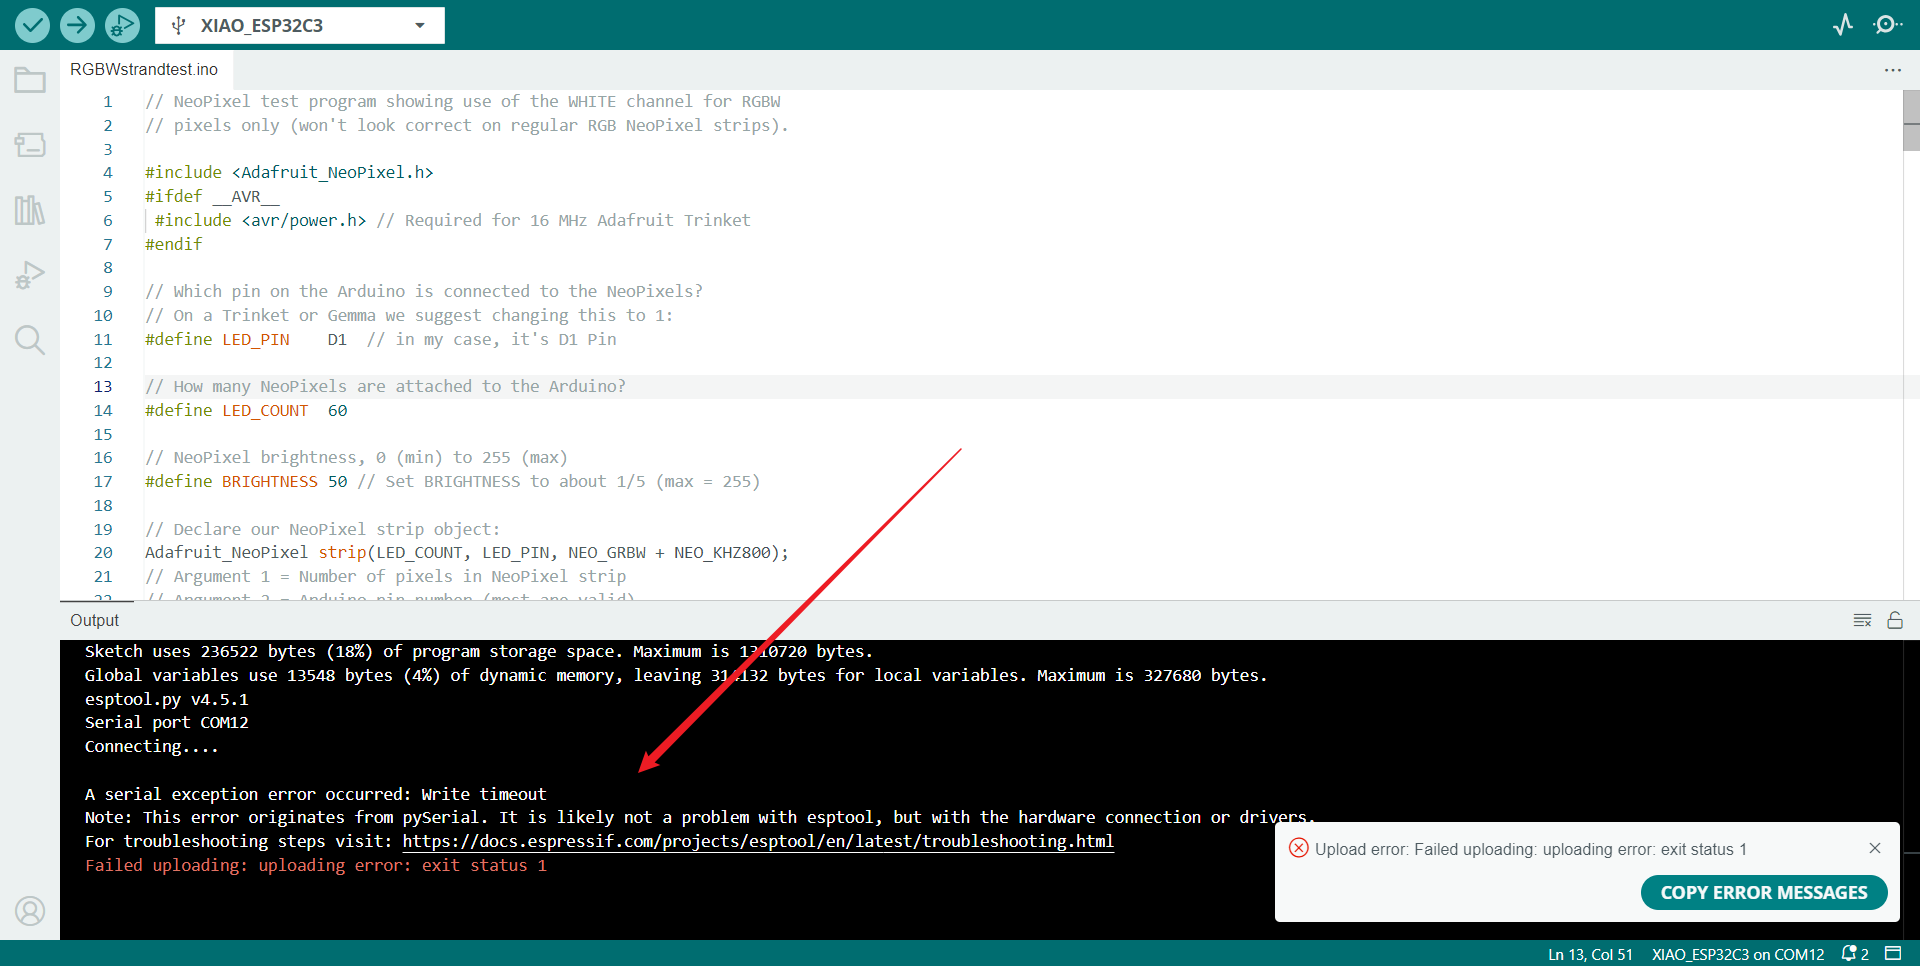Open the Library Manager panel
Viewport: 1920px width, 966px height.
(x=30, y=210)
